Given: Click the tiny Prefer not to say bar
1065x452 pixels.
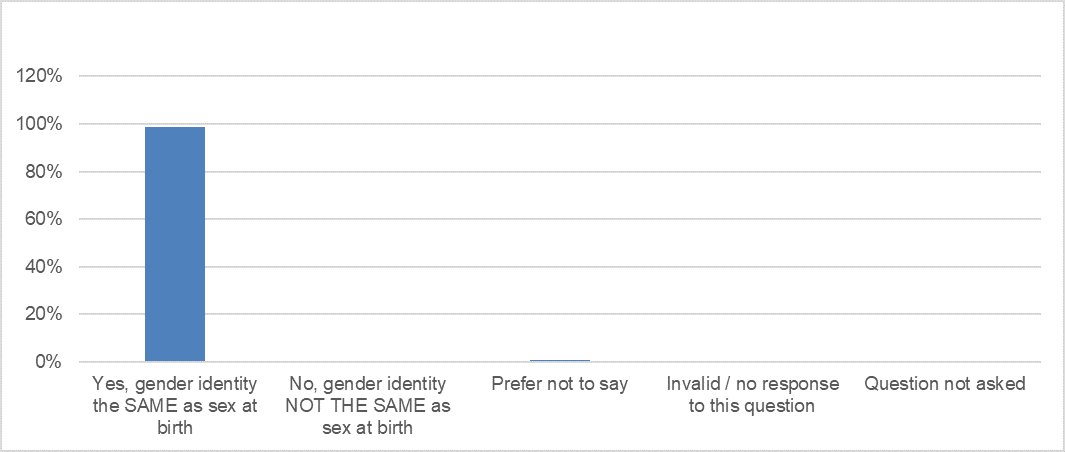Looking at the screenshot, I should click(560, 360).
